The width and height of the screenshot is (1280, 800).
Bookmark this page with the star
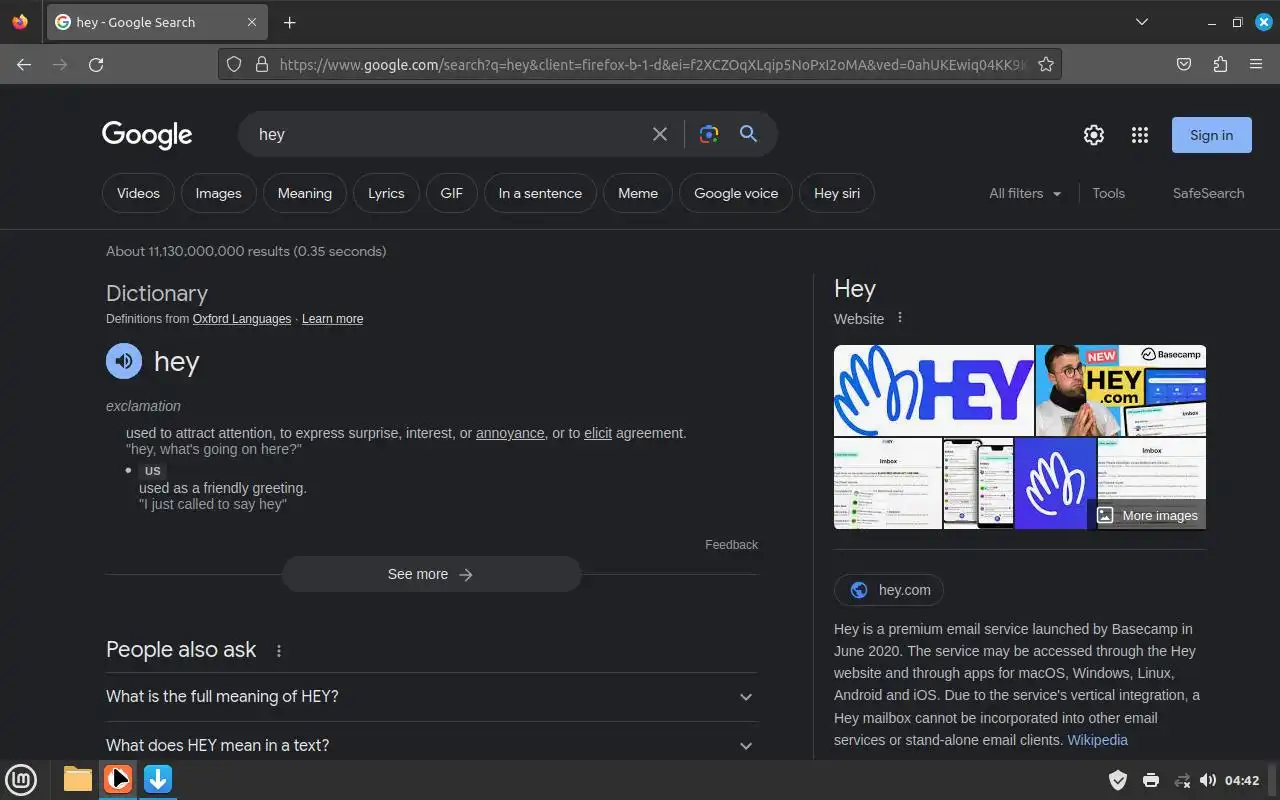(1046, 64)
